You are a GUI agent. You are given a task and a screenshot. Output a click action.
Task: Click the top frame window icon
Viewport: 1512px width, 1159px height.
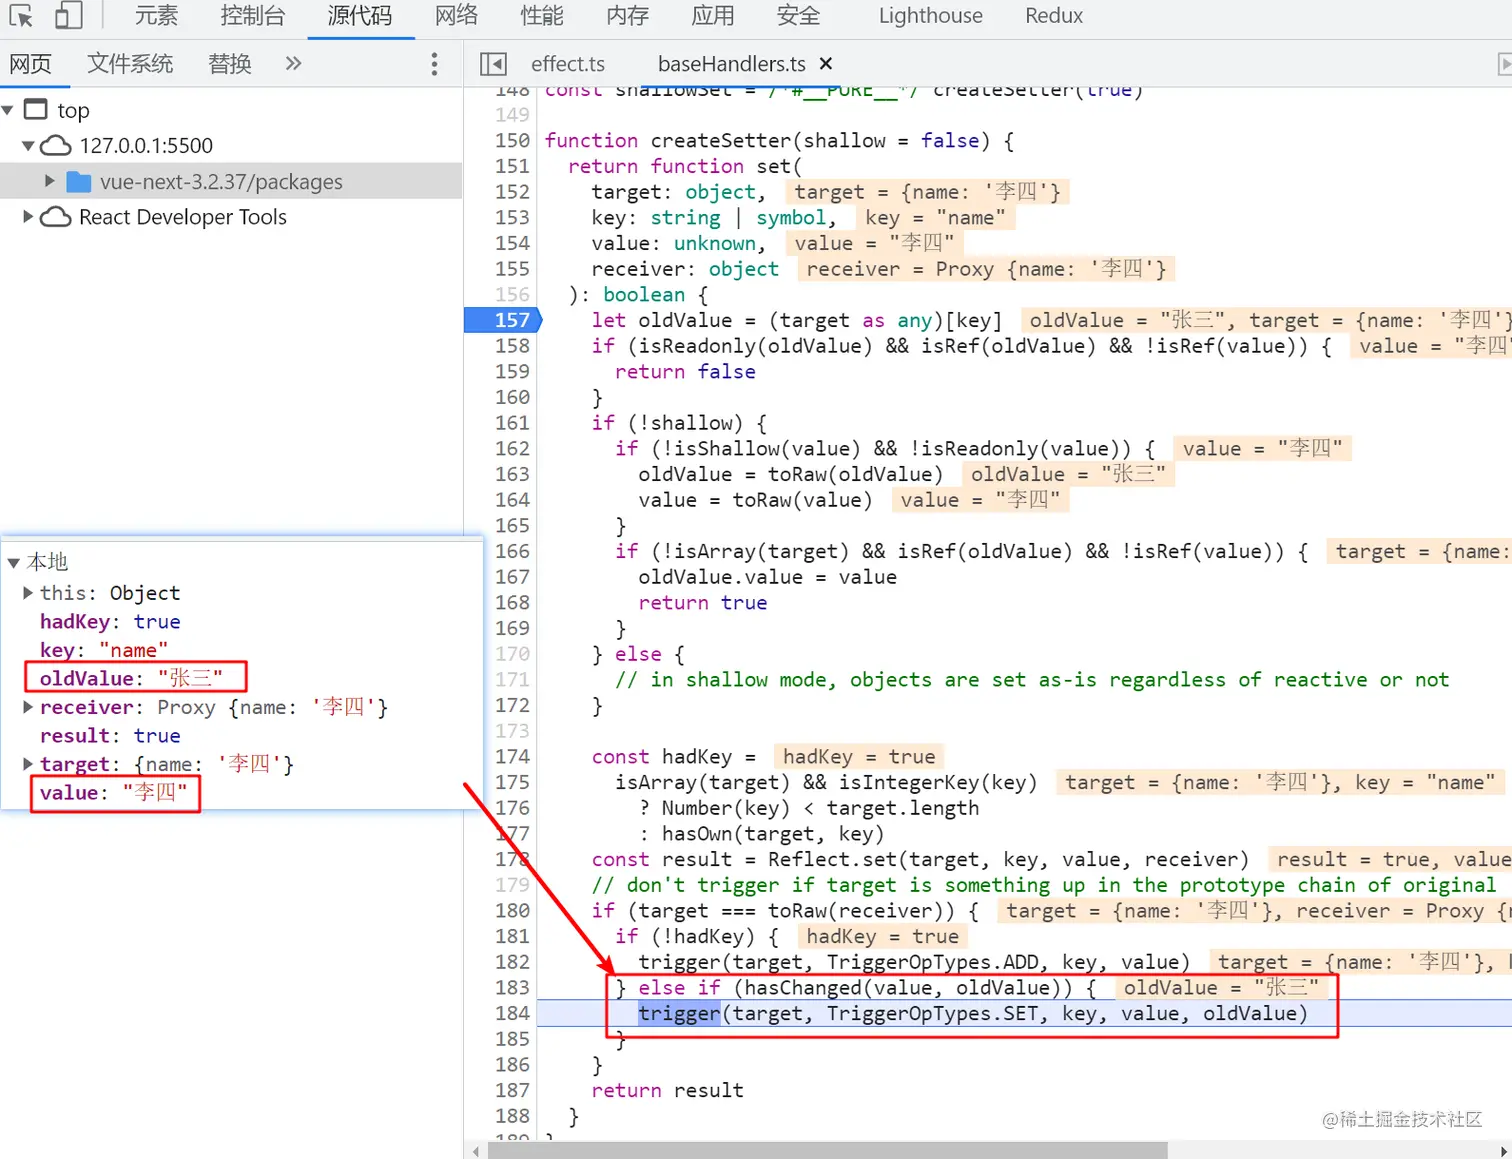point(36,110)
